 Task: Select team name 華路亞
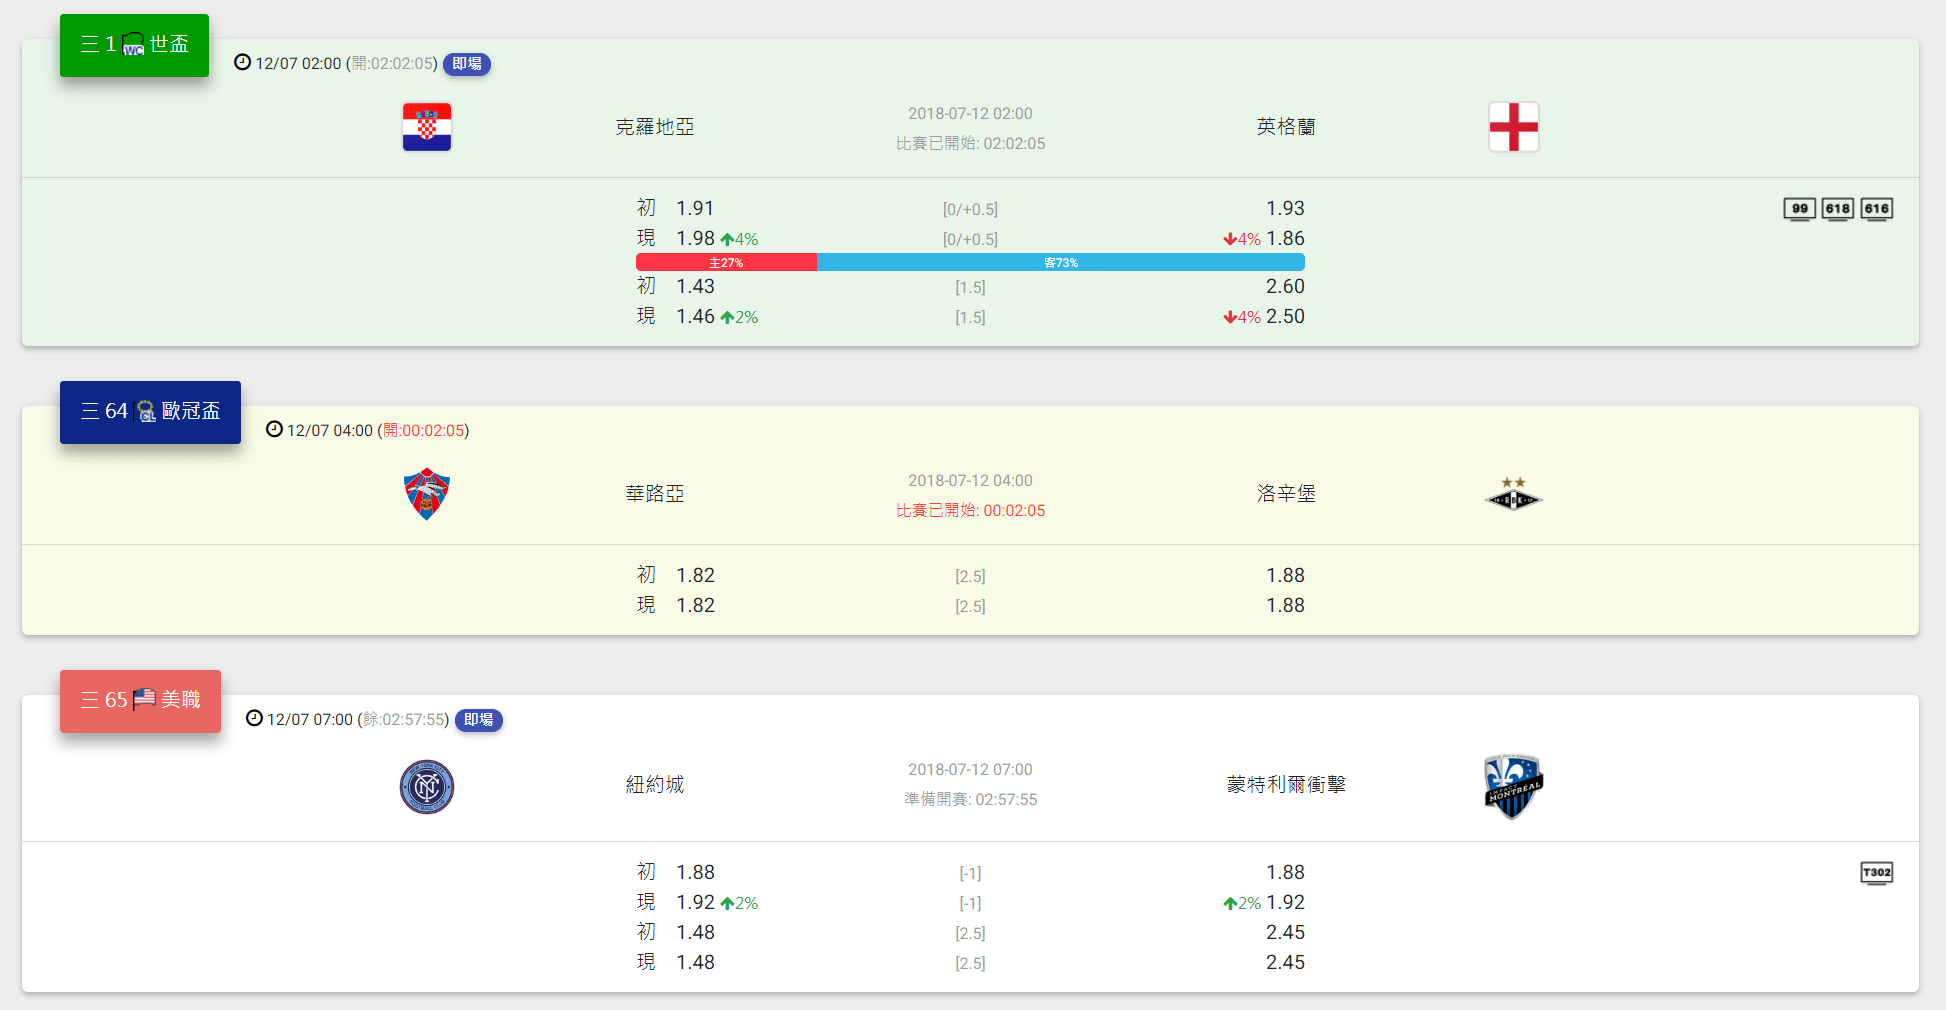click(x=655, y=494)
